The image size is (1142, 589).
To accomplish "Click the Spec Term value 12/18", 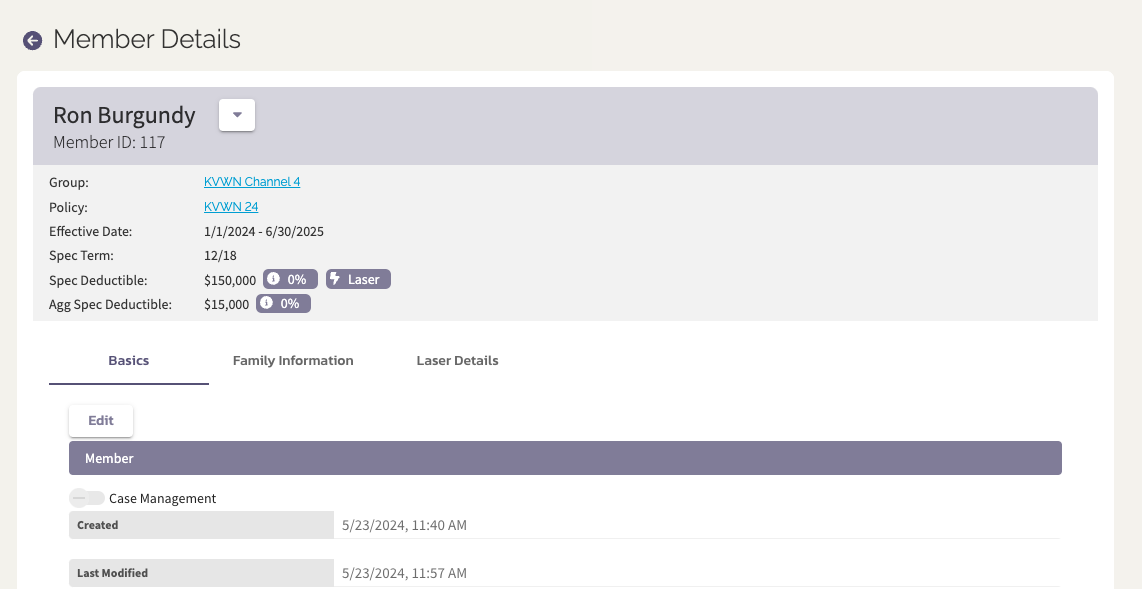I will click(x=220, y=256).
